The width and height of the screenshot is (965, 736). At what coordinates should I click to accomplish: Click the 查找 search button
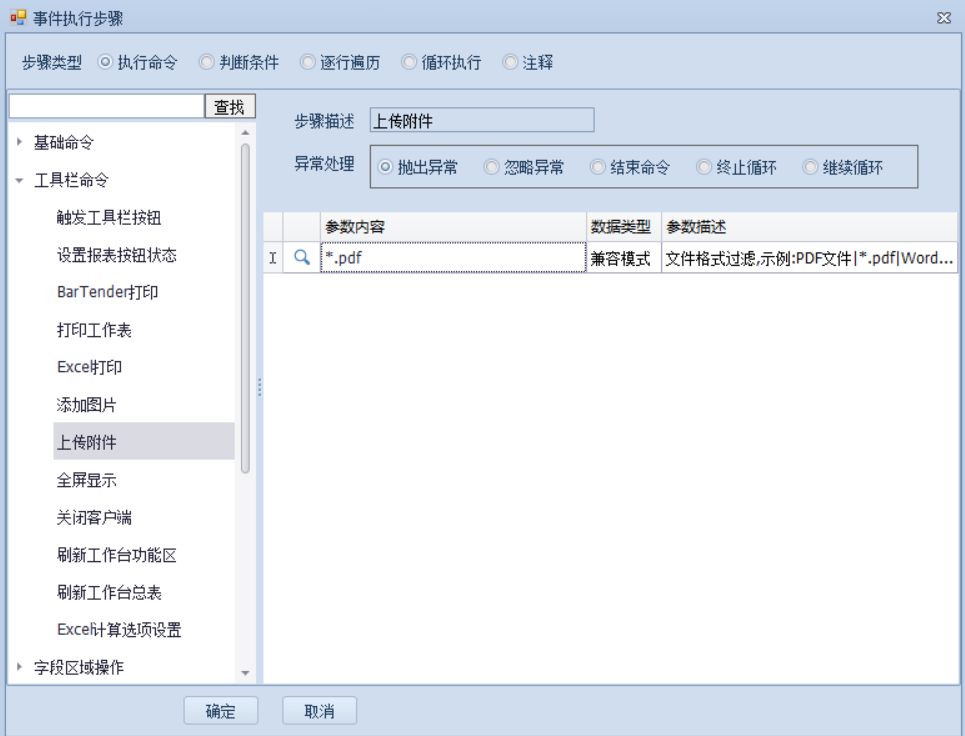(230, 106)
